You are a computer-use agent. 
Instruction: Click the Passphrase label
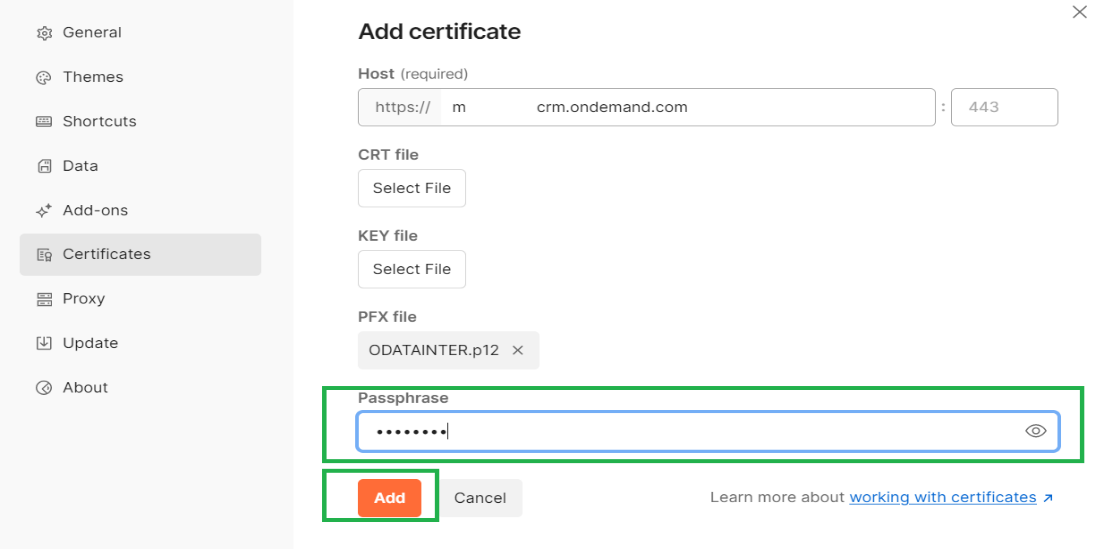(403, 398)
